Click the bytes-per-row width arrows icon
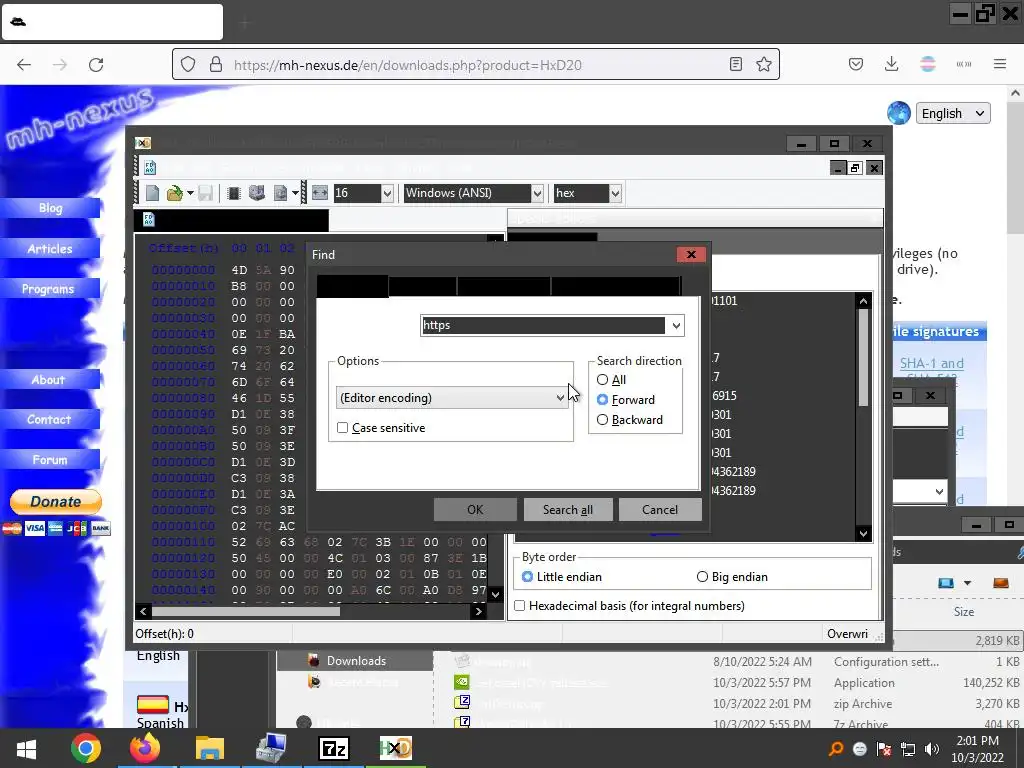This screenshot has height=768, width=1024. (319, 193)
